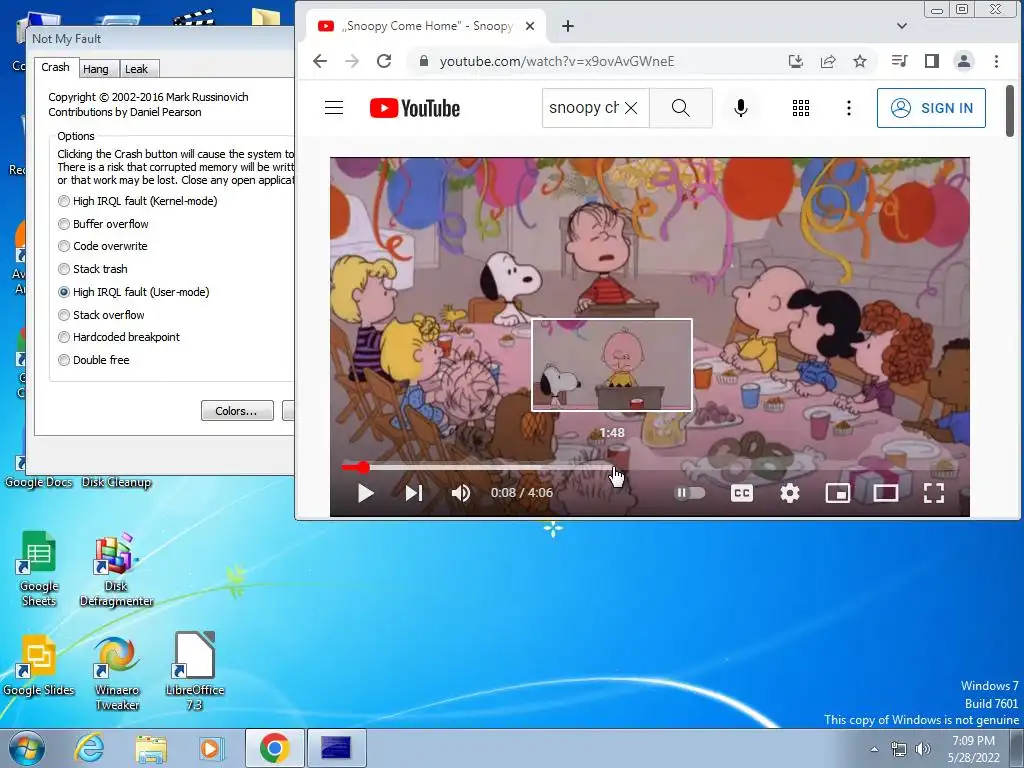Launch Internet Explorer from taskbar
Viewport: 1024px width, 768px height.
point(89,748)
